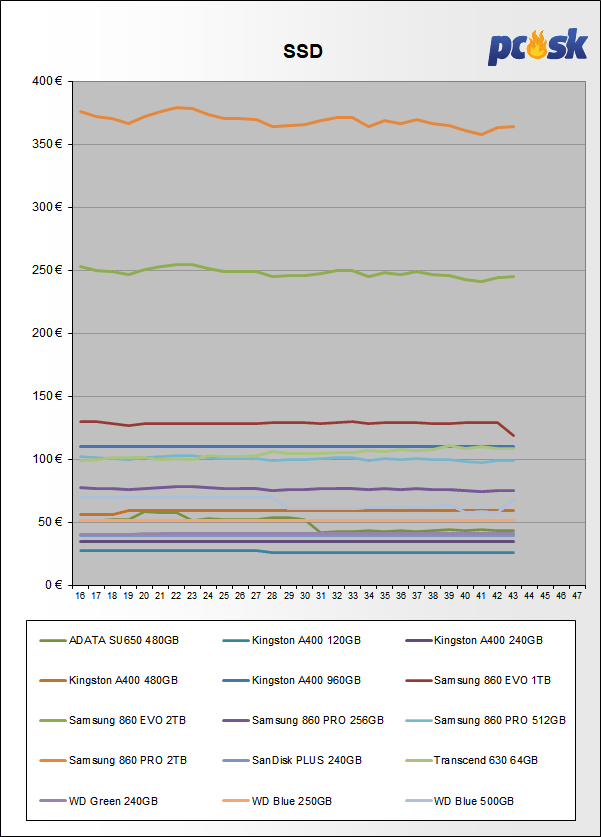601x837 pixels.
Task: Click the 250 € axis label
Action: (x=47, y=270)
